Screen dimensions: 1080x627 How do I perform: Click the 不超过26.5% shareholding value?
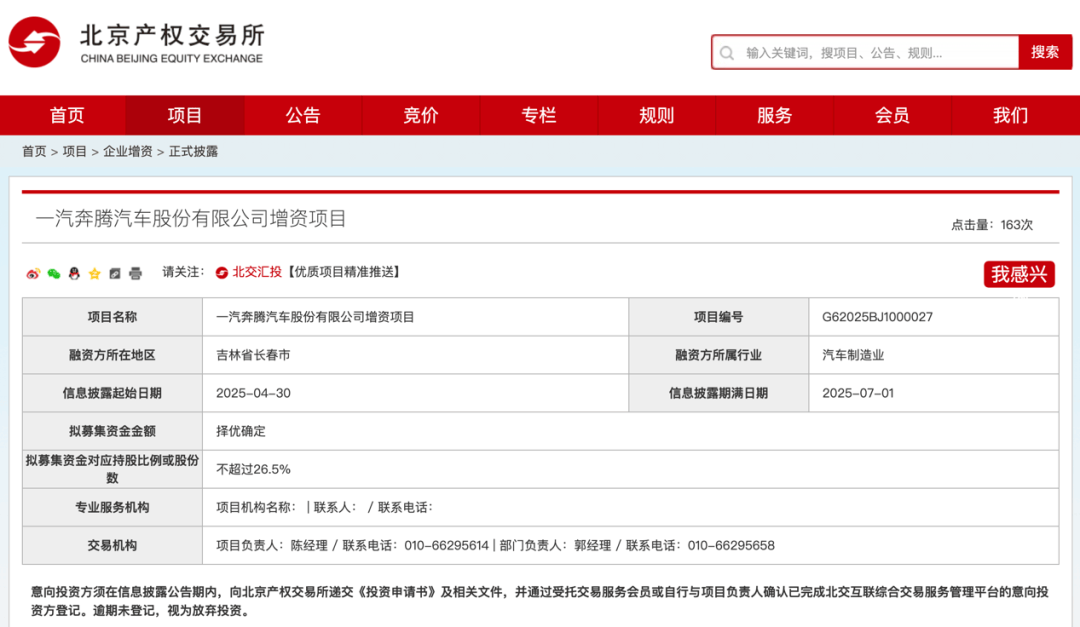pyautogui.click(x=253, y=469)
